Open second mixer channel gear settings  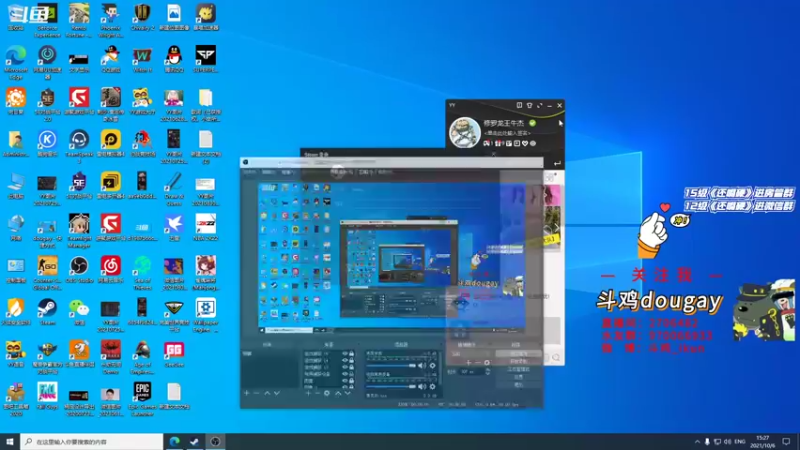click(432, 386)
